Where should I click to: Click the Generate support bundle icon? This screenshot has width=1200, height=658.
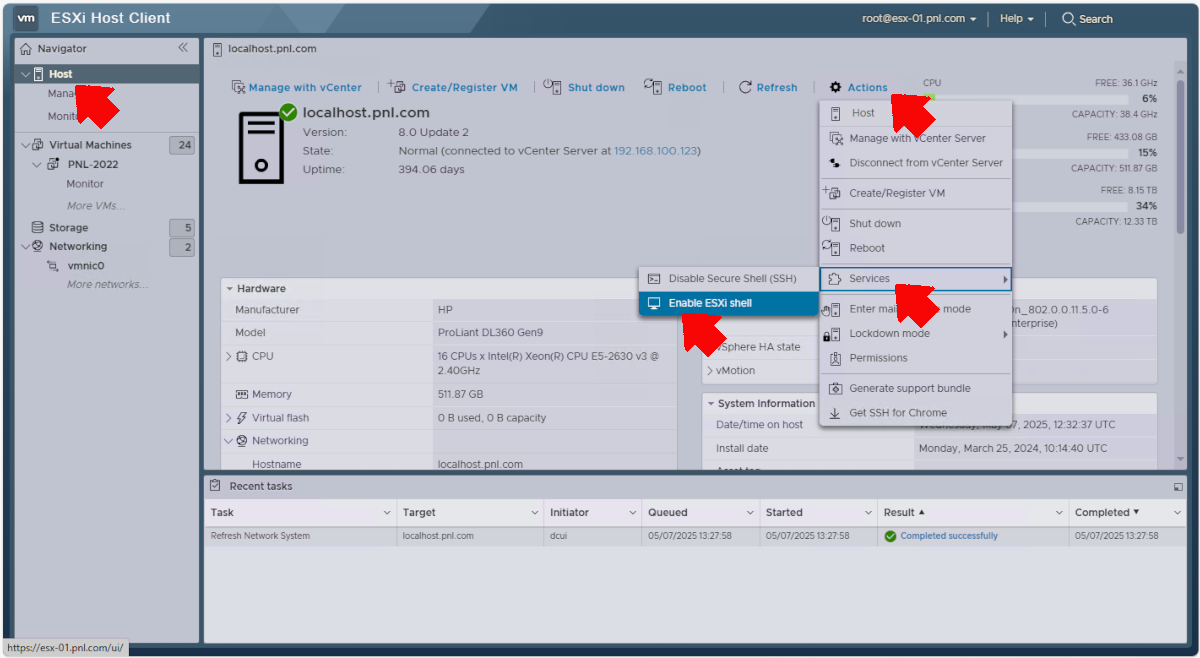[835, 388]
